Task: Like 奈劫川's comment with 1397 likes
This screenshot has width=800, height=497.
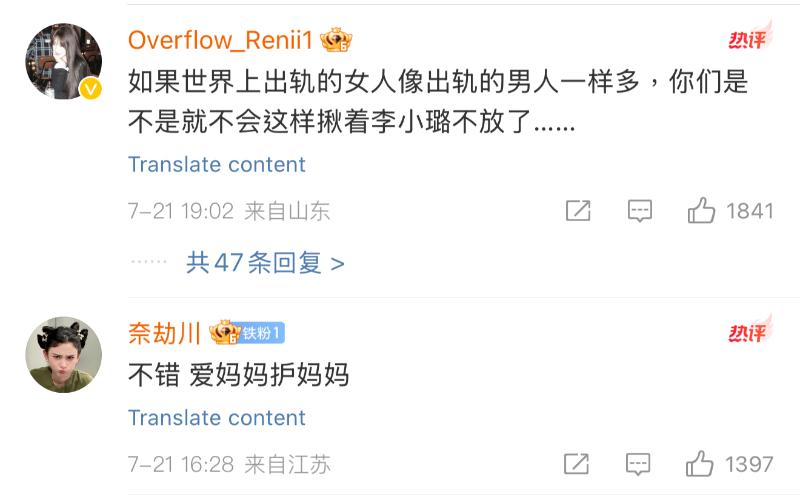Action: coord(700,464)
